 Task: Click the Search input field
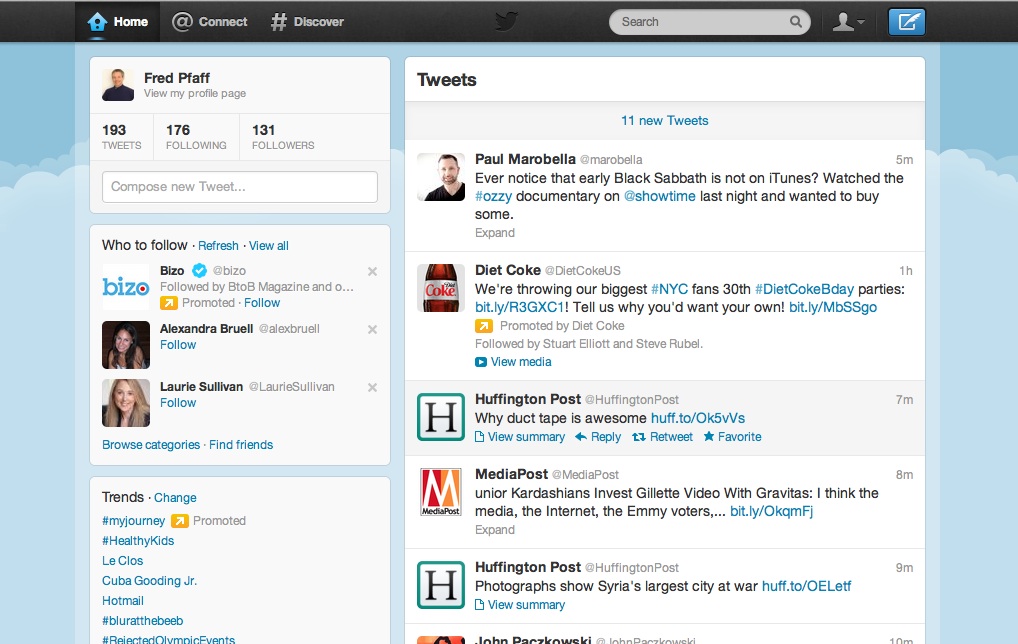[710, 21]
